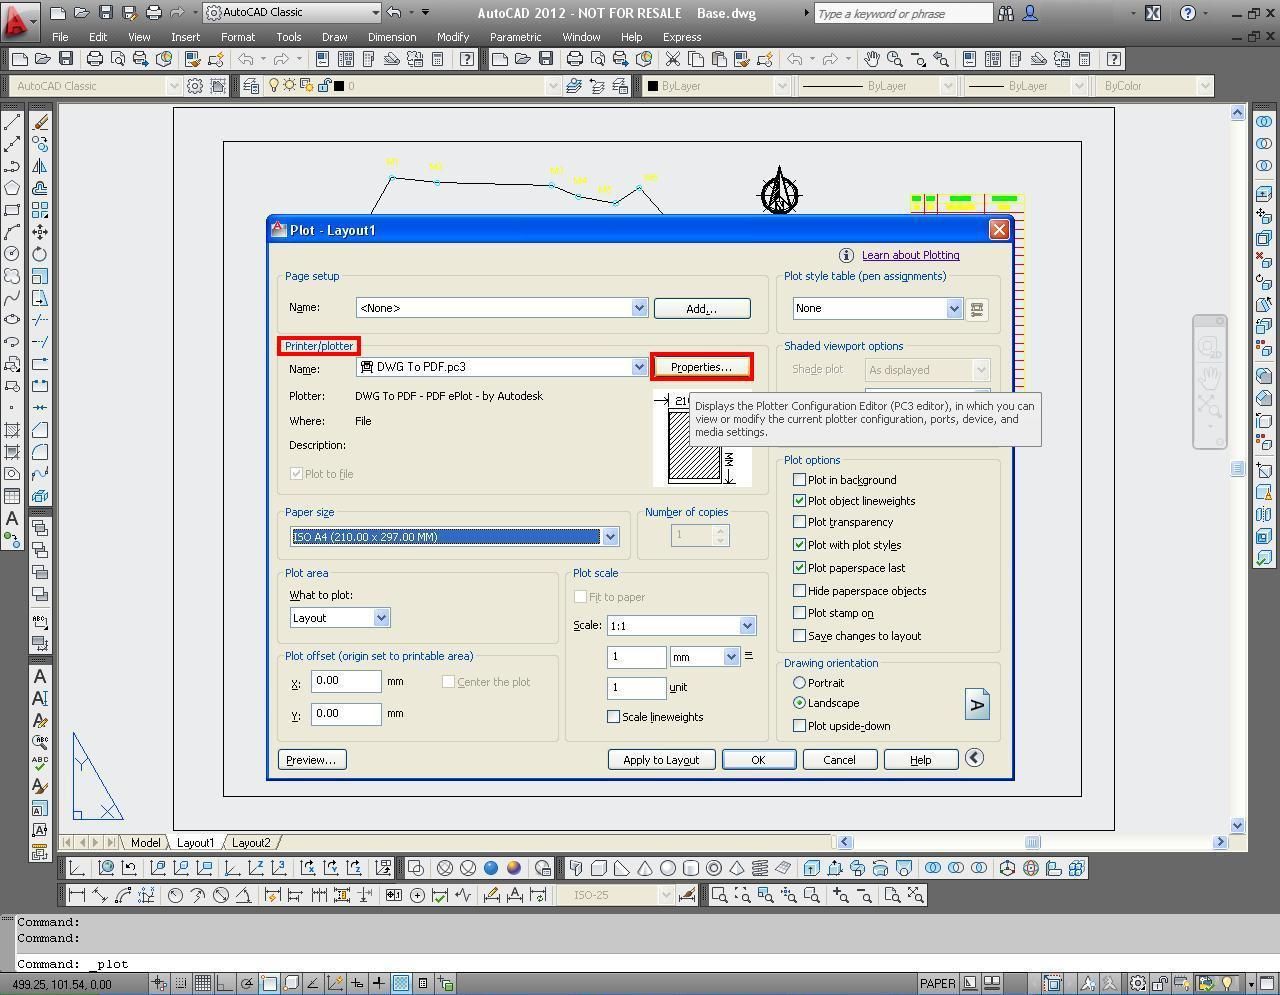Click the binoculars search icon

pos(1005,14)
